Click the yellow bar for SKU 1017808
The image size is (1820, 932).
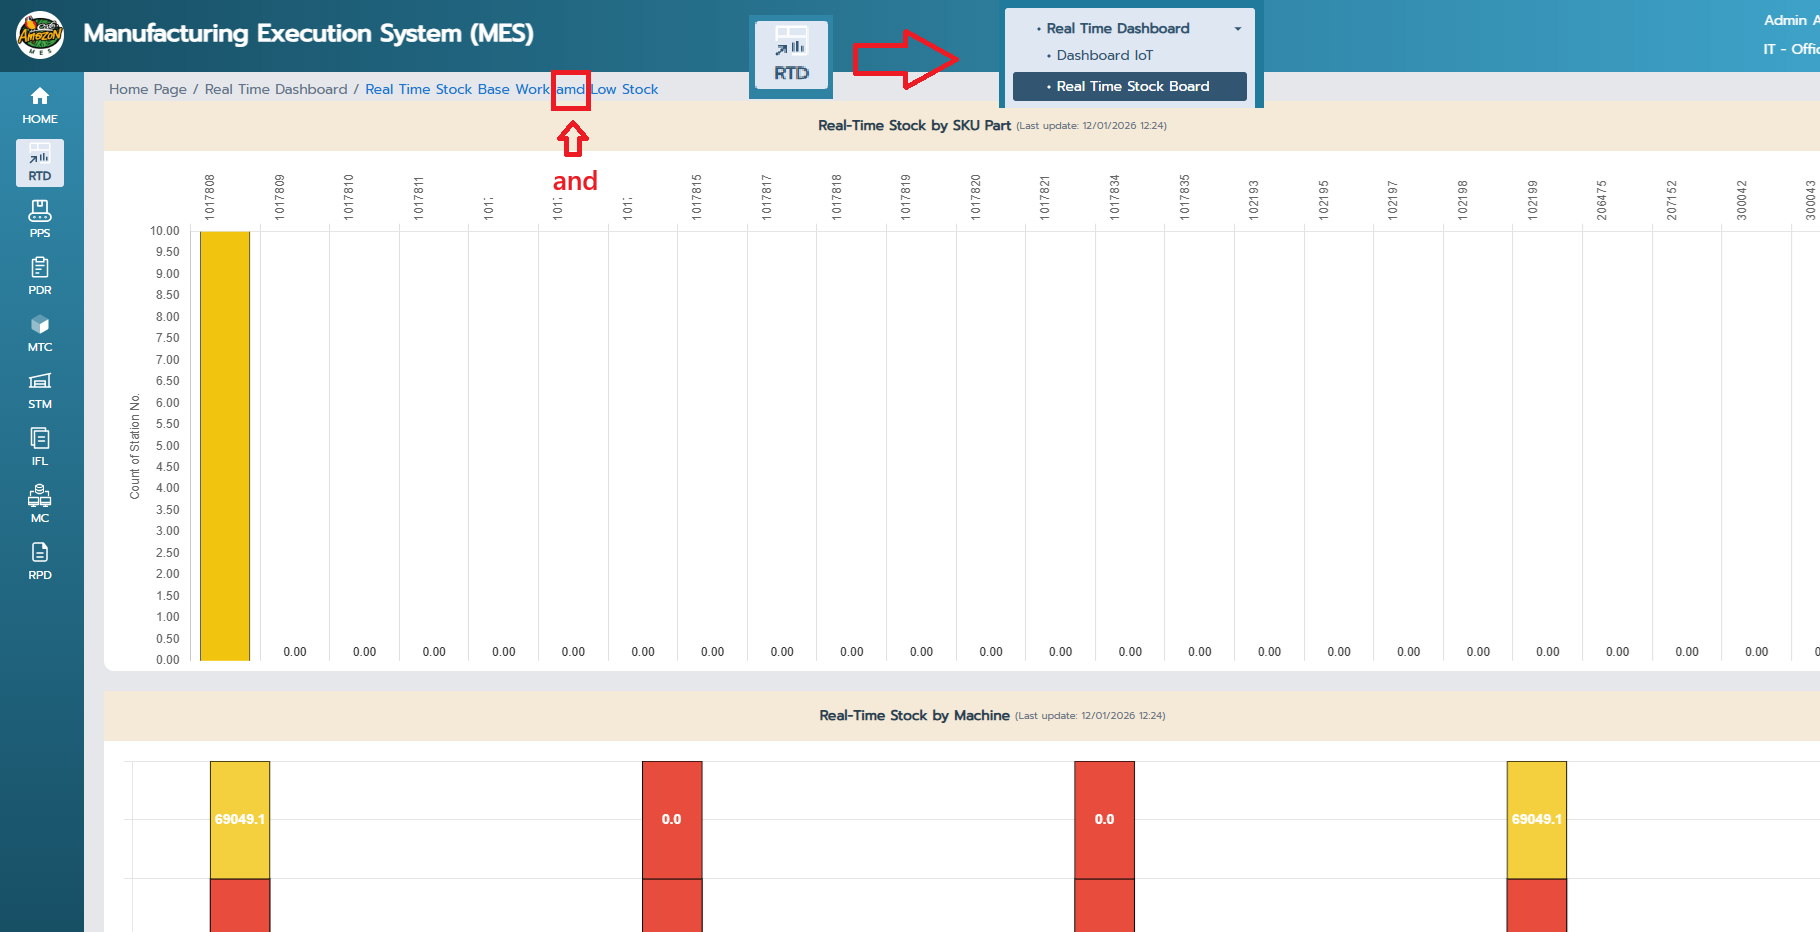pos(225,445)
